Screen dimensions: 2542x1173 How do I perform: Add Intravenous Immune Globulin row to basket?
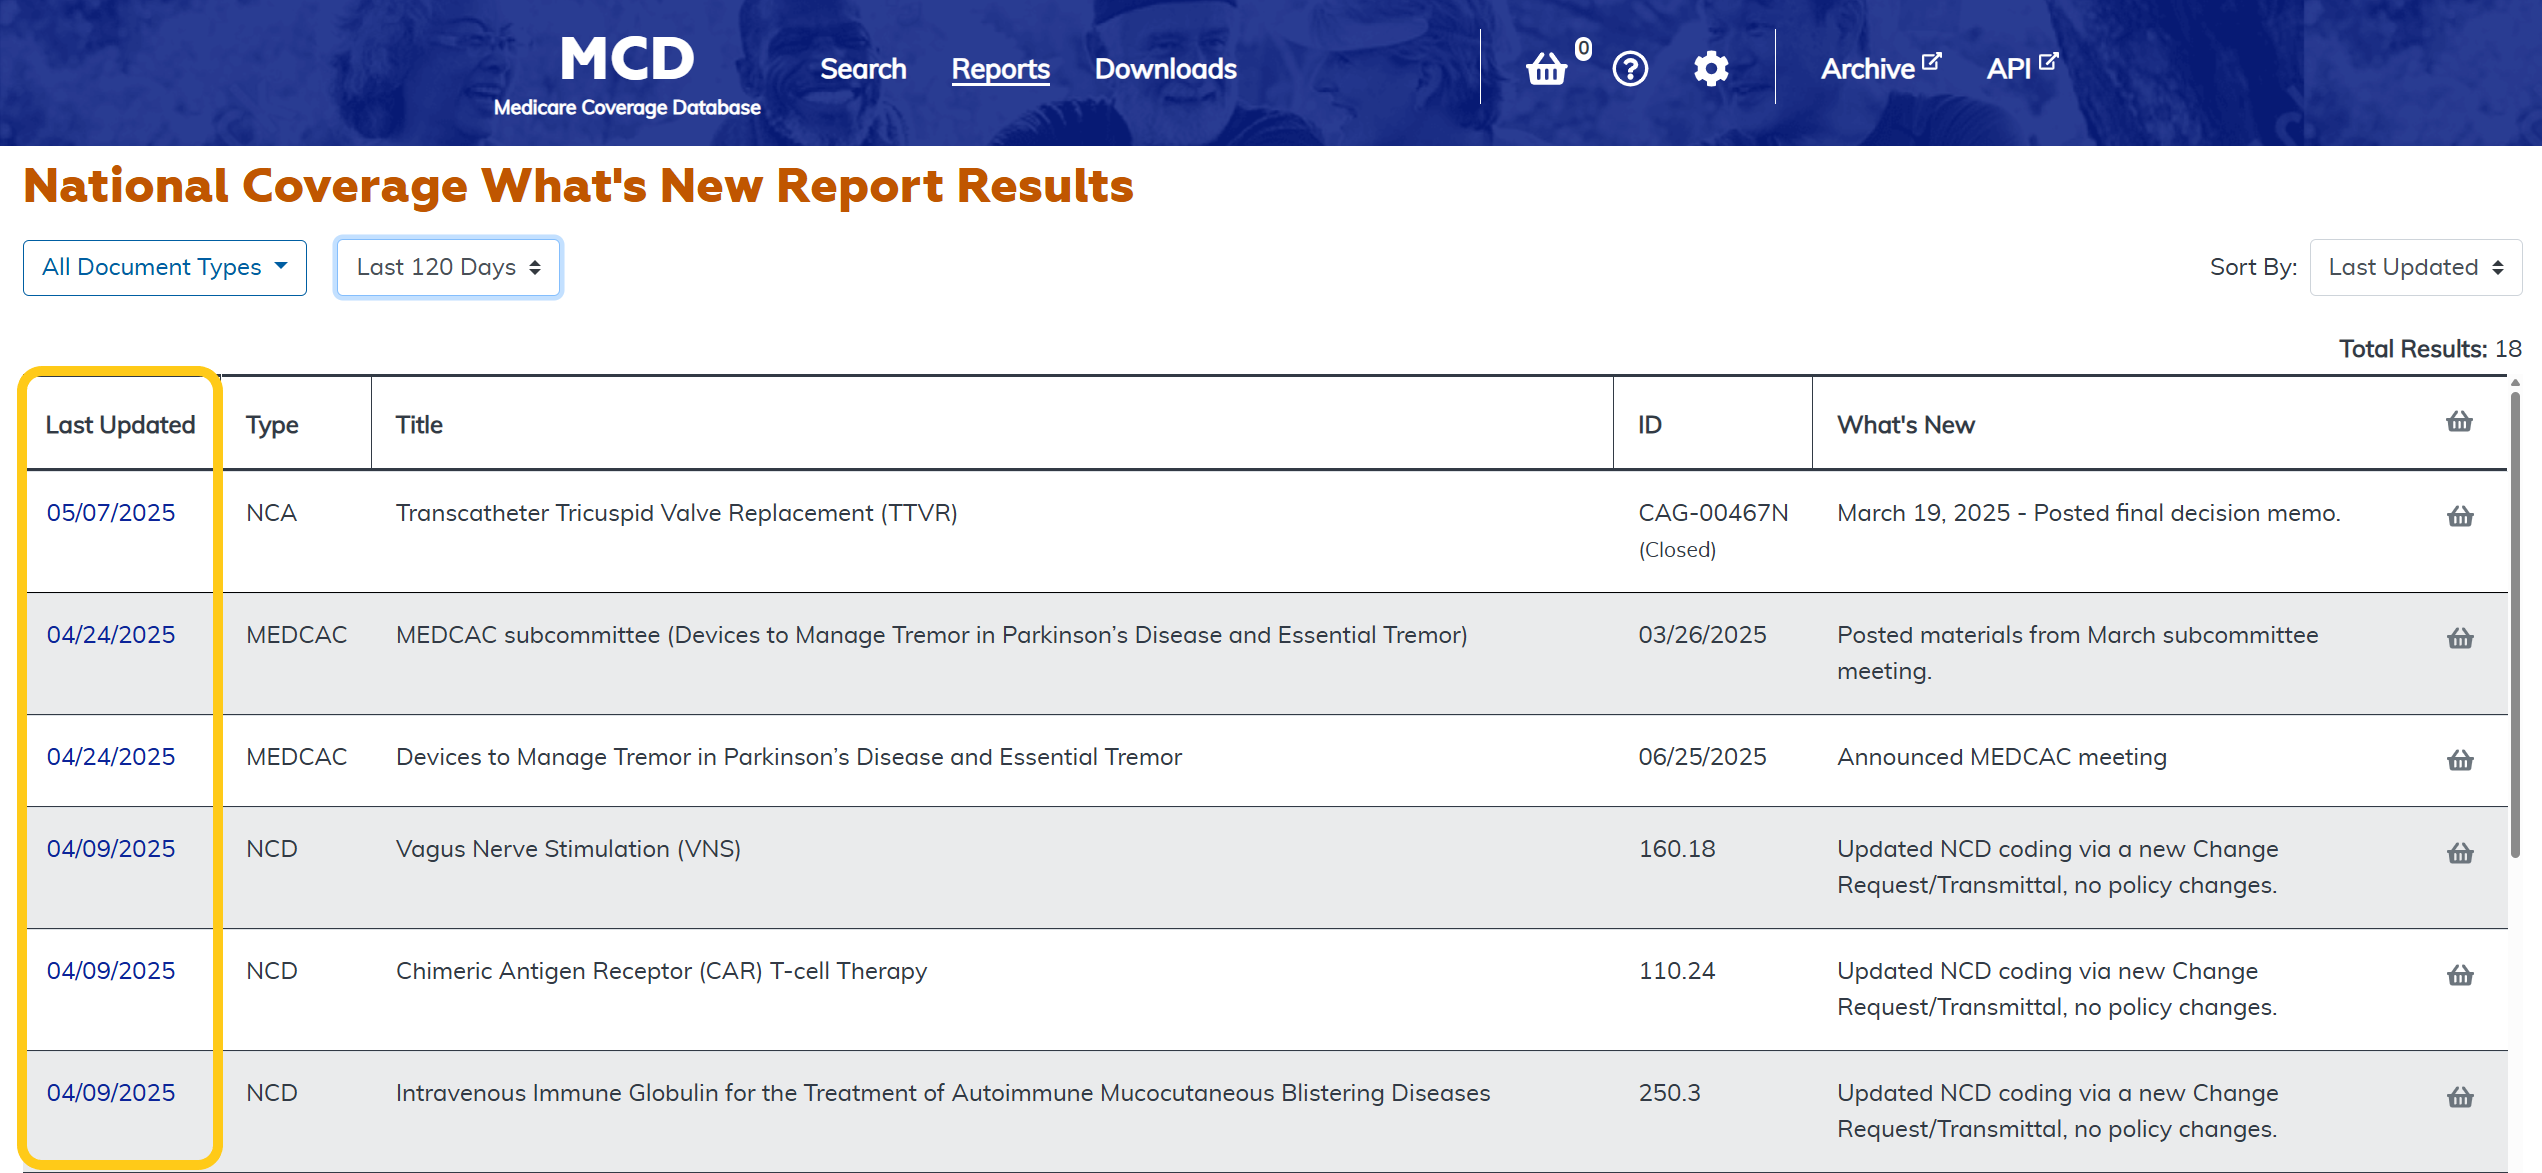click(x=2460, y=1097)
